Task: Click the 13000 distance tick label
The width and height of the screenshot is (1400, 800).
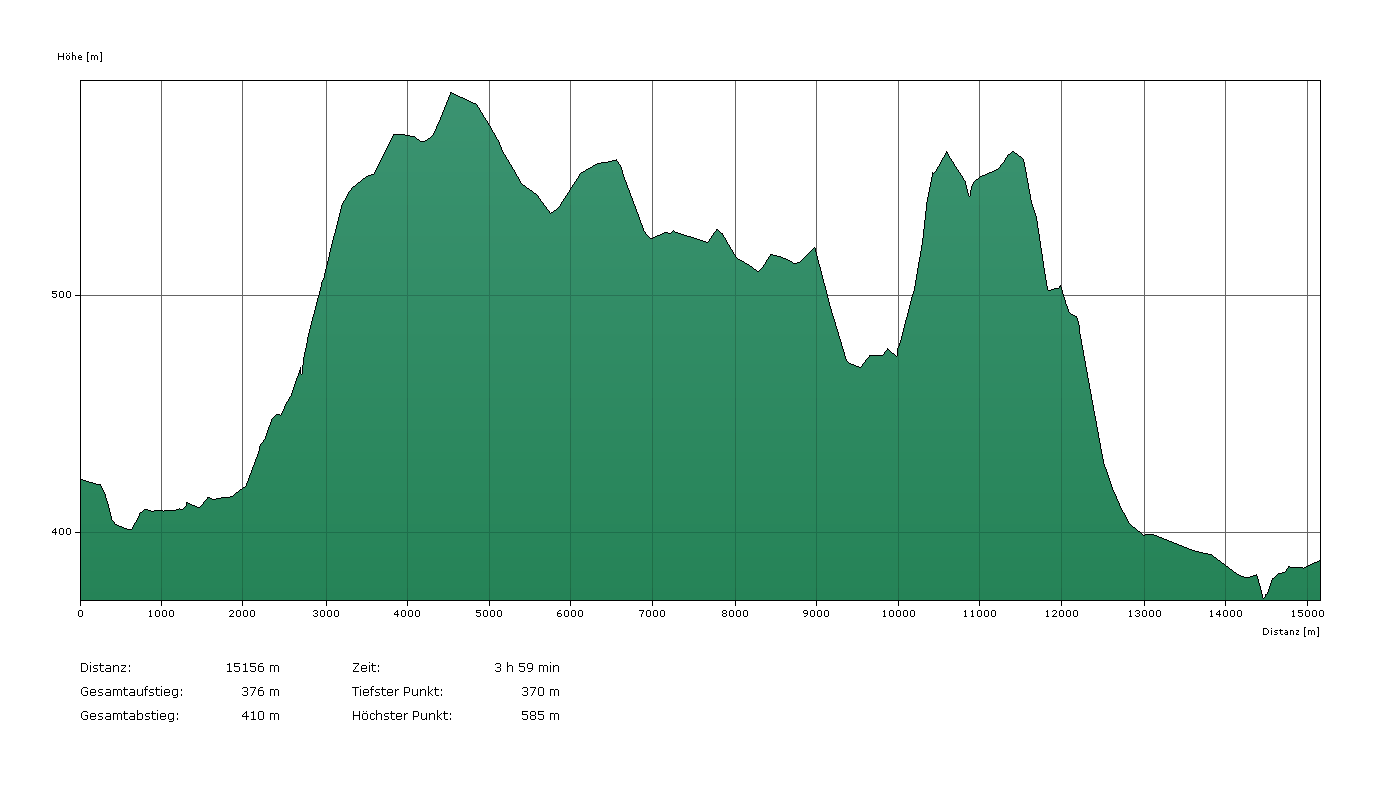Action: [1143, 613]
